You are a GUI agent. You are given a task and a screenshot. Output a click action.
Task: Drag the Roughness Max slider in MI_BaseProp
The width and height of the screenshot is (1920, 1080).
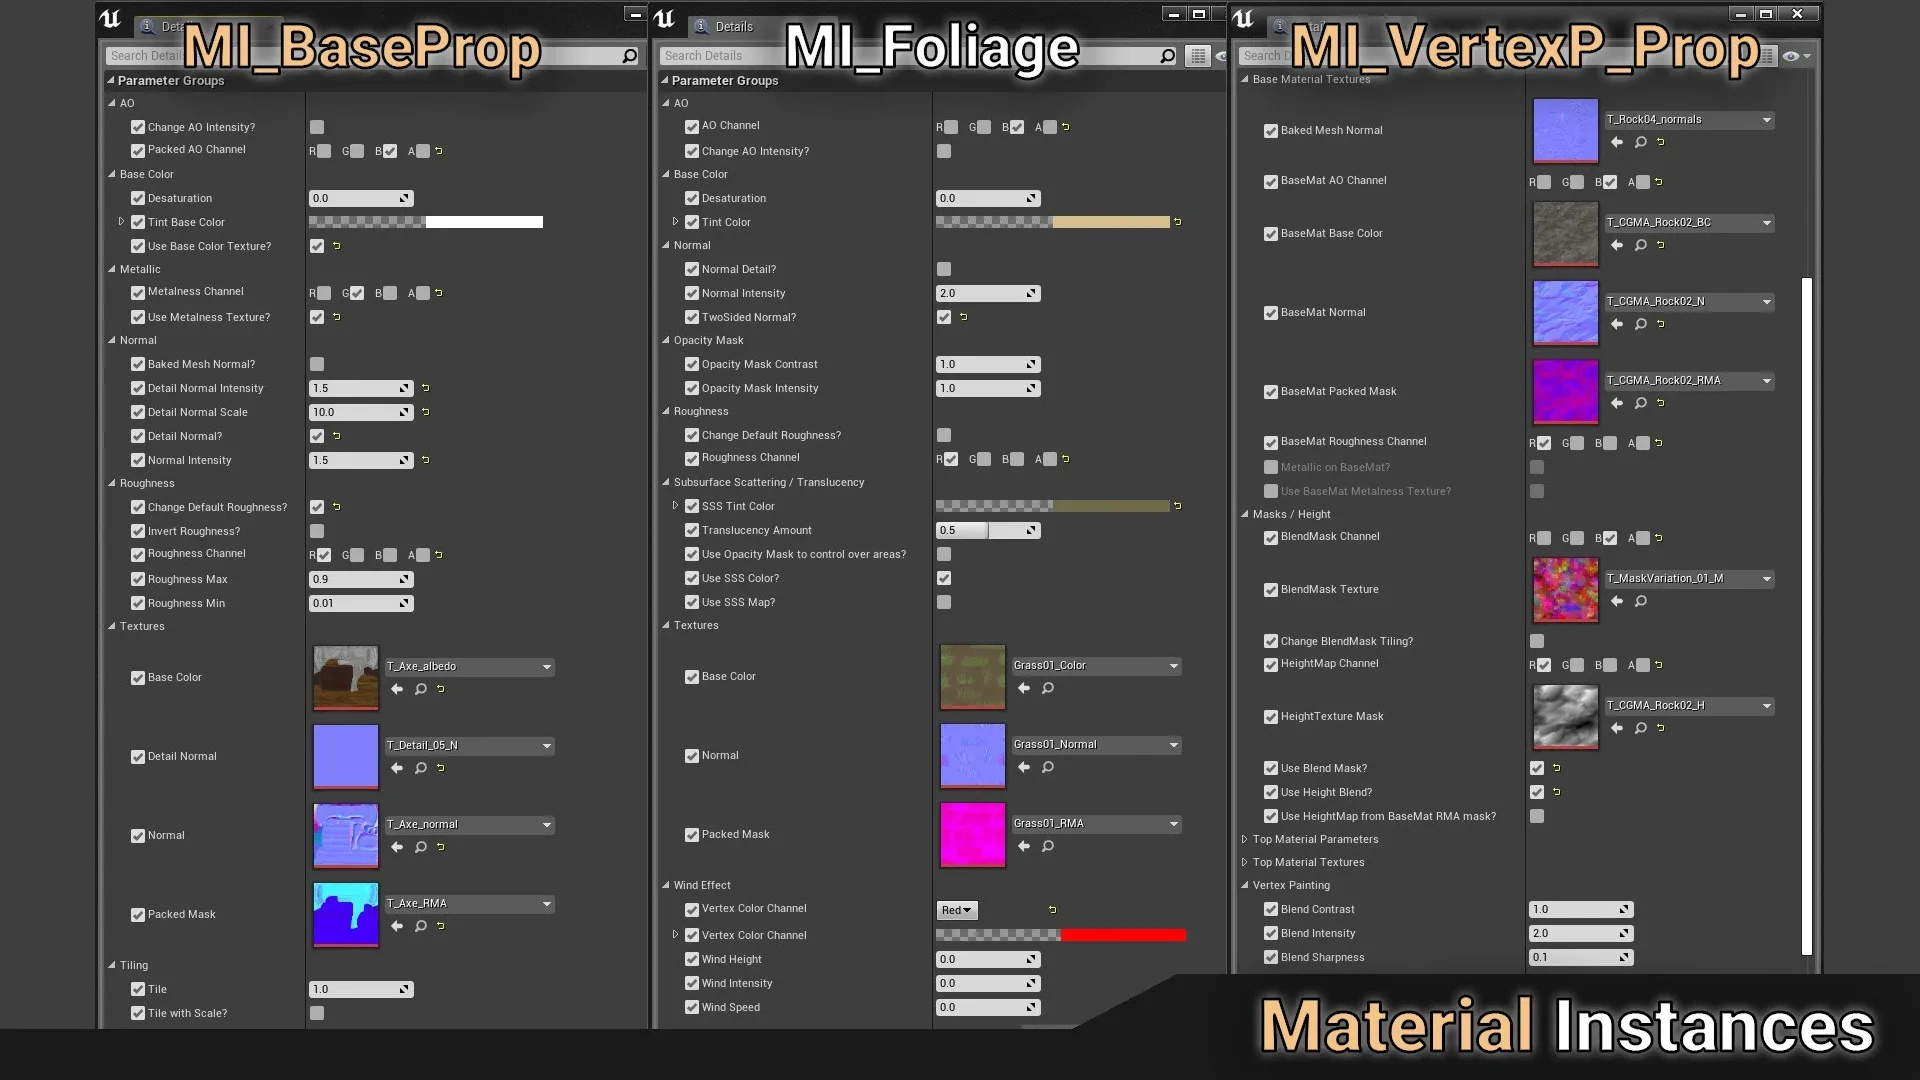coord(357,578)
